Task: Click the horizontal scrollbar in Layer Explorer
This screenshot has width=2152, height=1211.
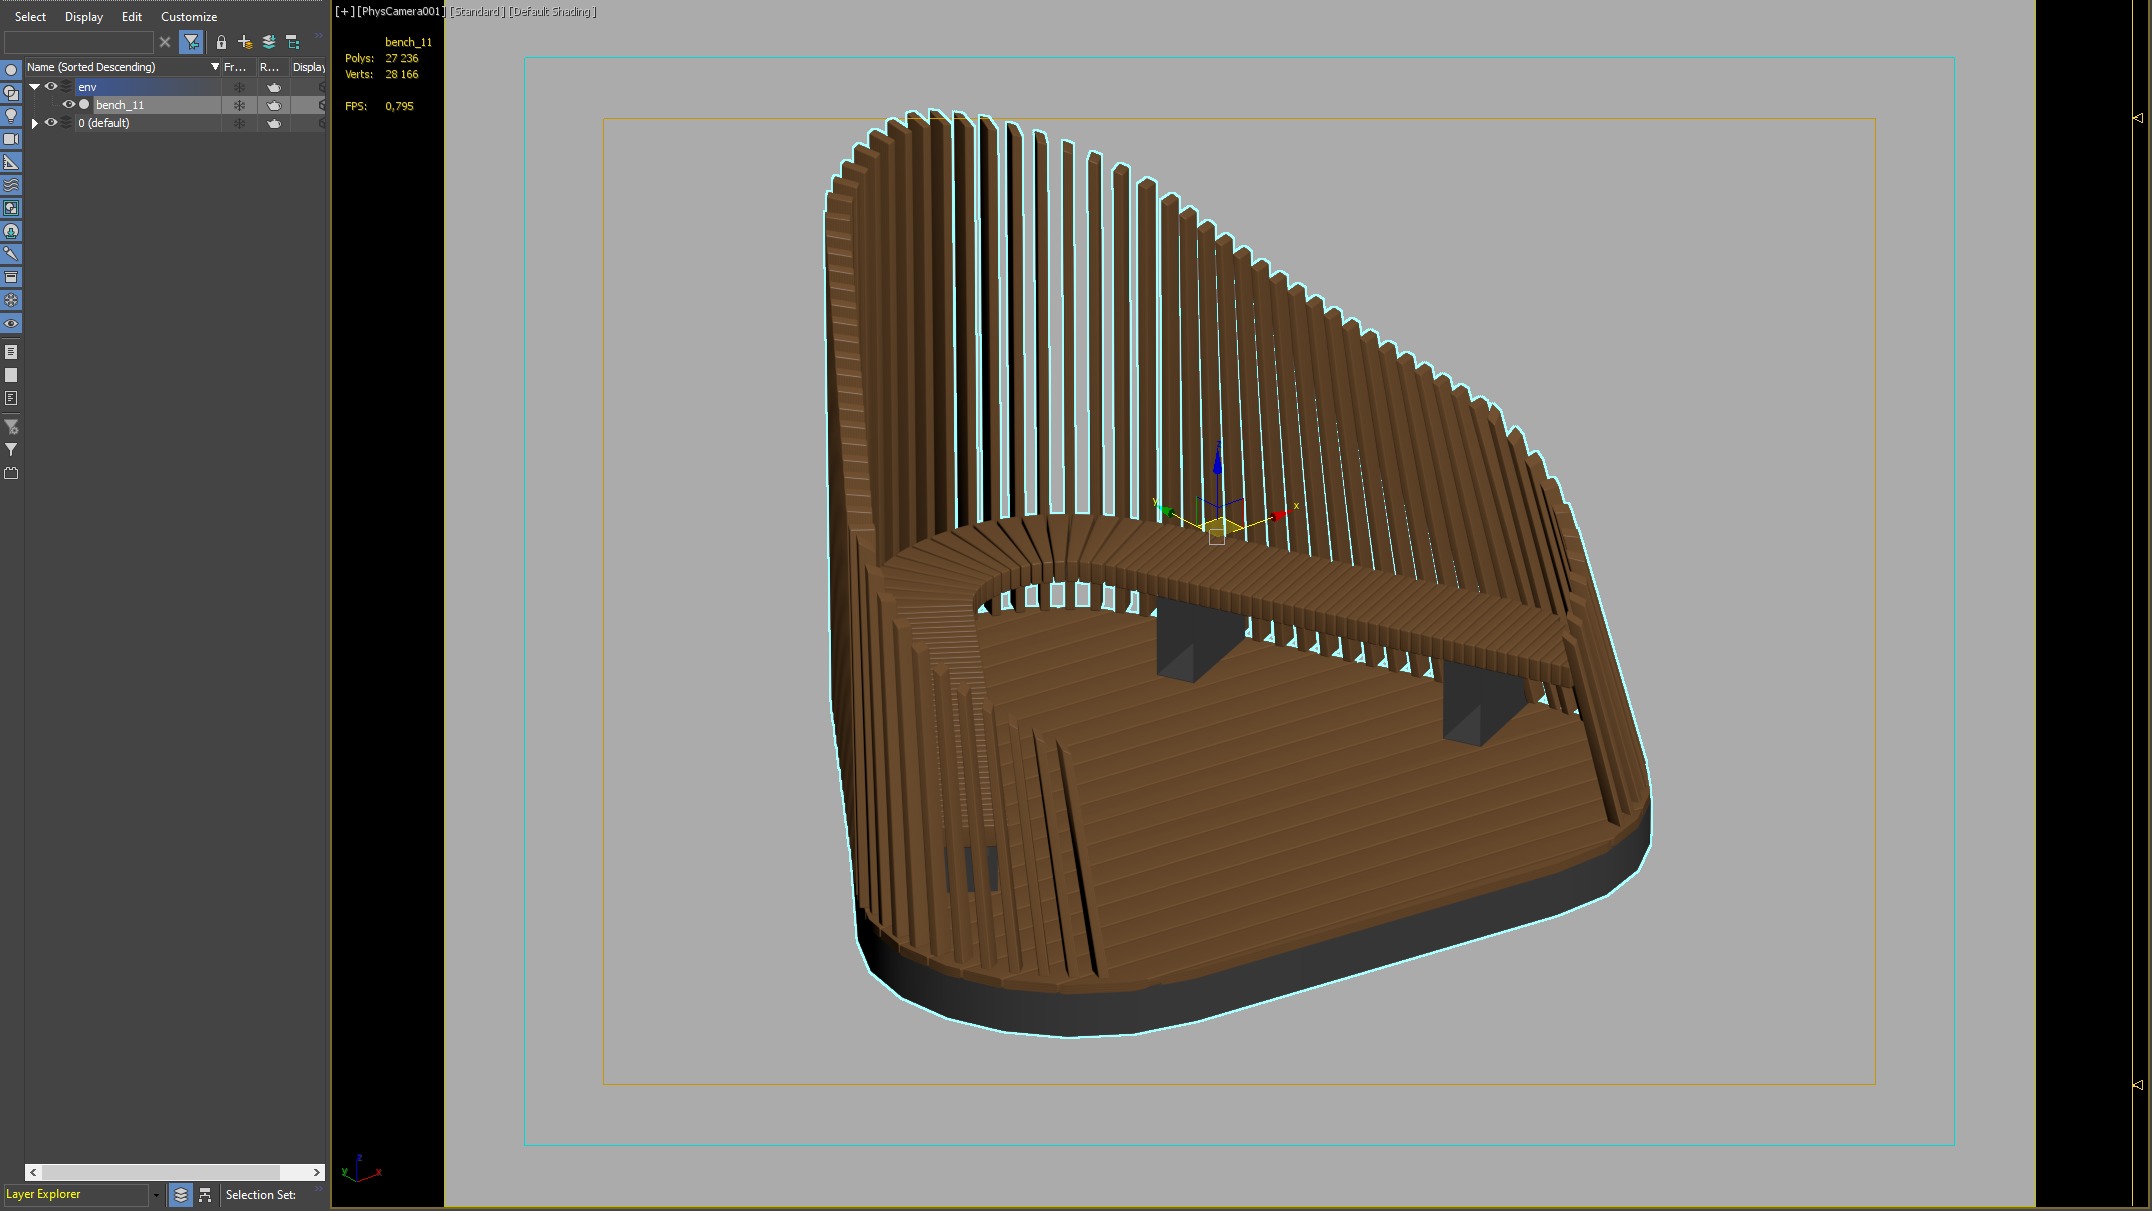Action: 160,1172
